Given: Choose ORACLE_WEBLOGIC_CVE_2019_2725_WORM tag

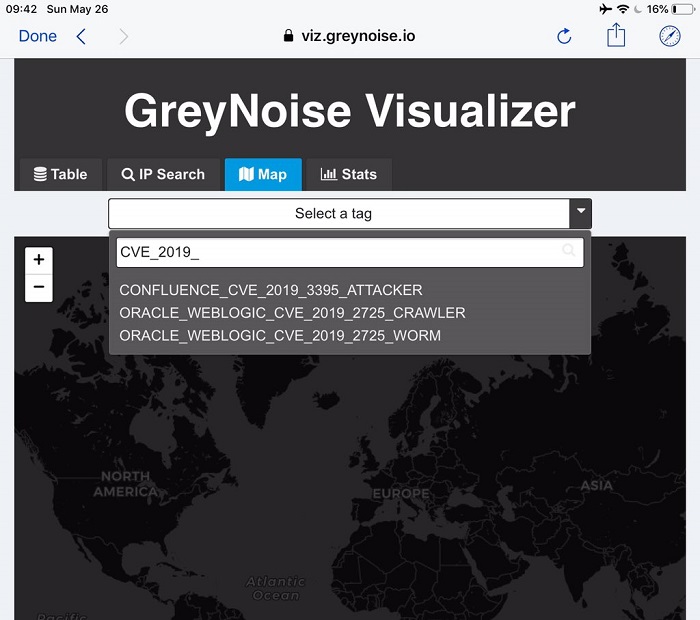Looking at the screenshot, I should [280, 336].
